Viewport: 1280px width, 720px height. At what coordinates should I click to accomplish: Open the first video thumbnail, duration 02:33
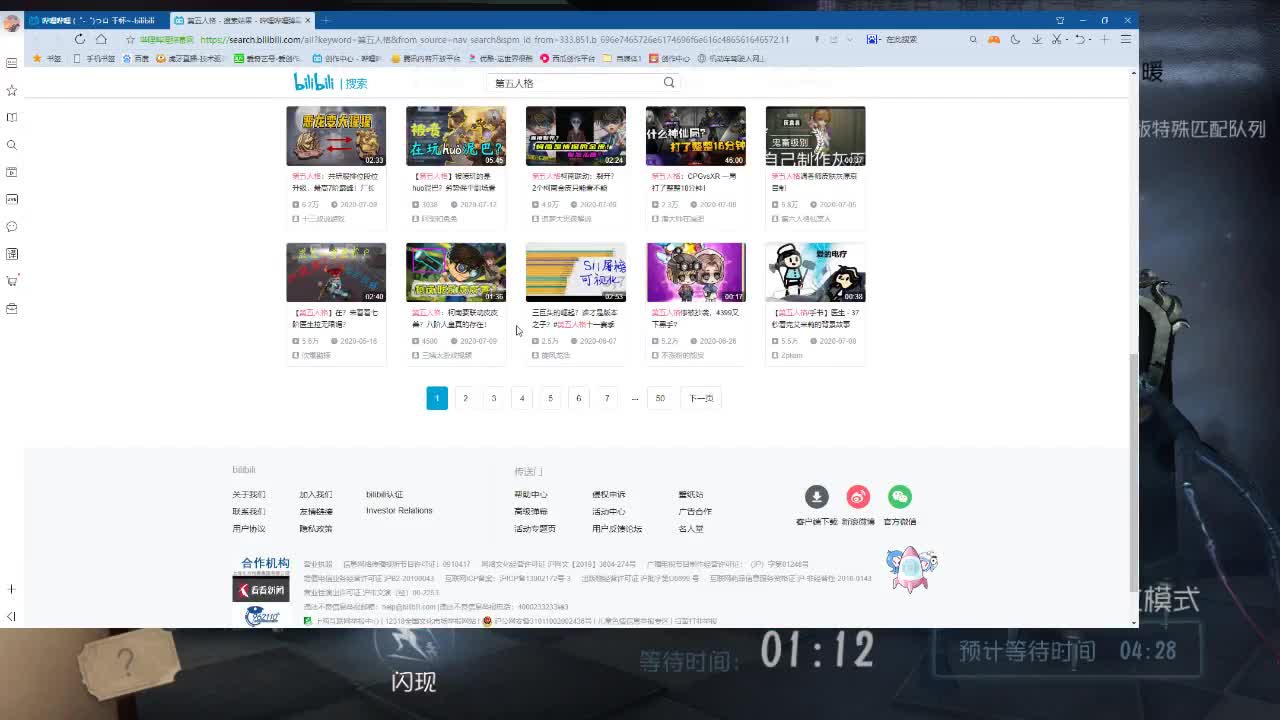pos(336,136)
